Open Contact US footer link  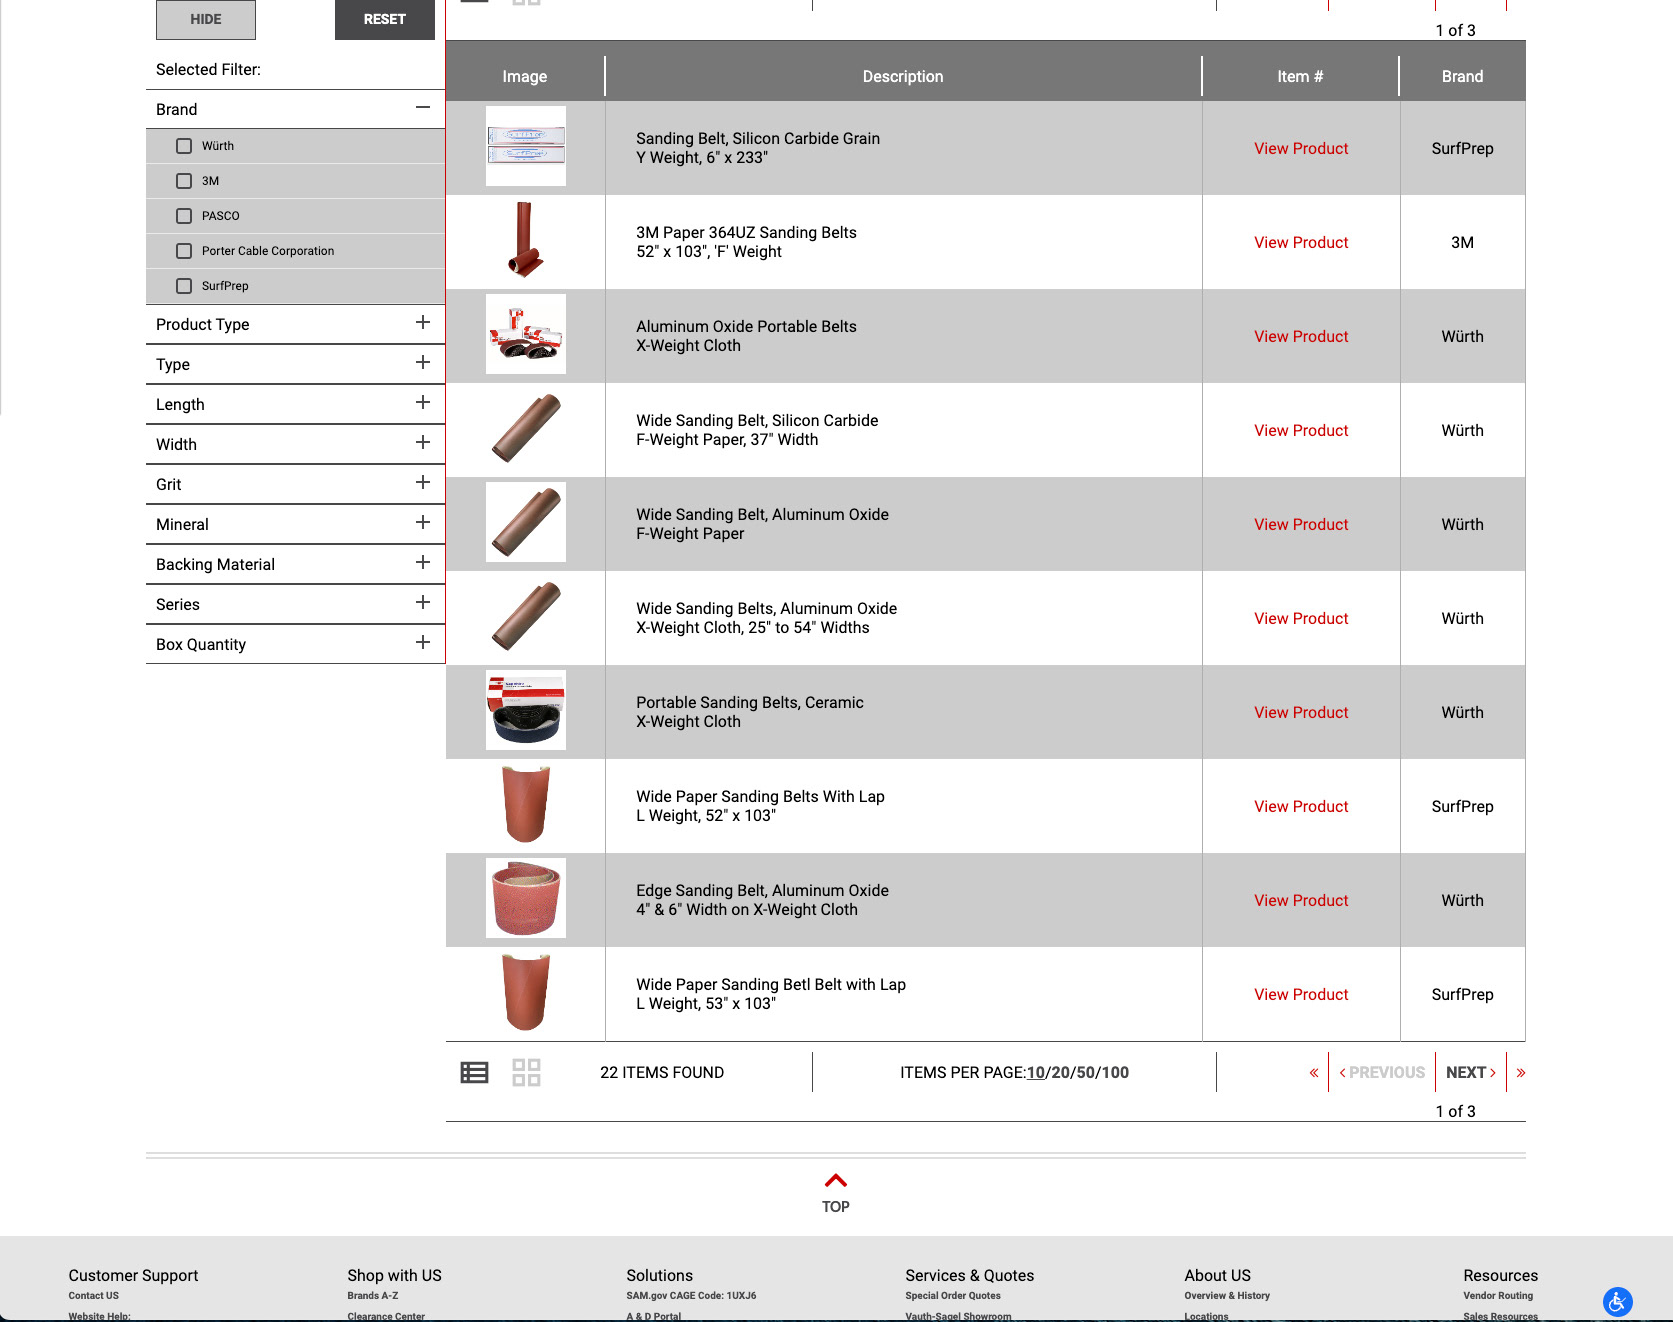(x=94, y=1295)
